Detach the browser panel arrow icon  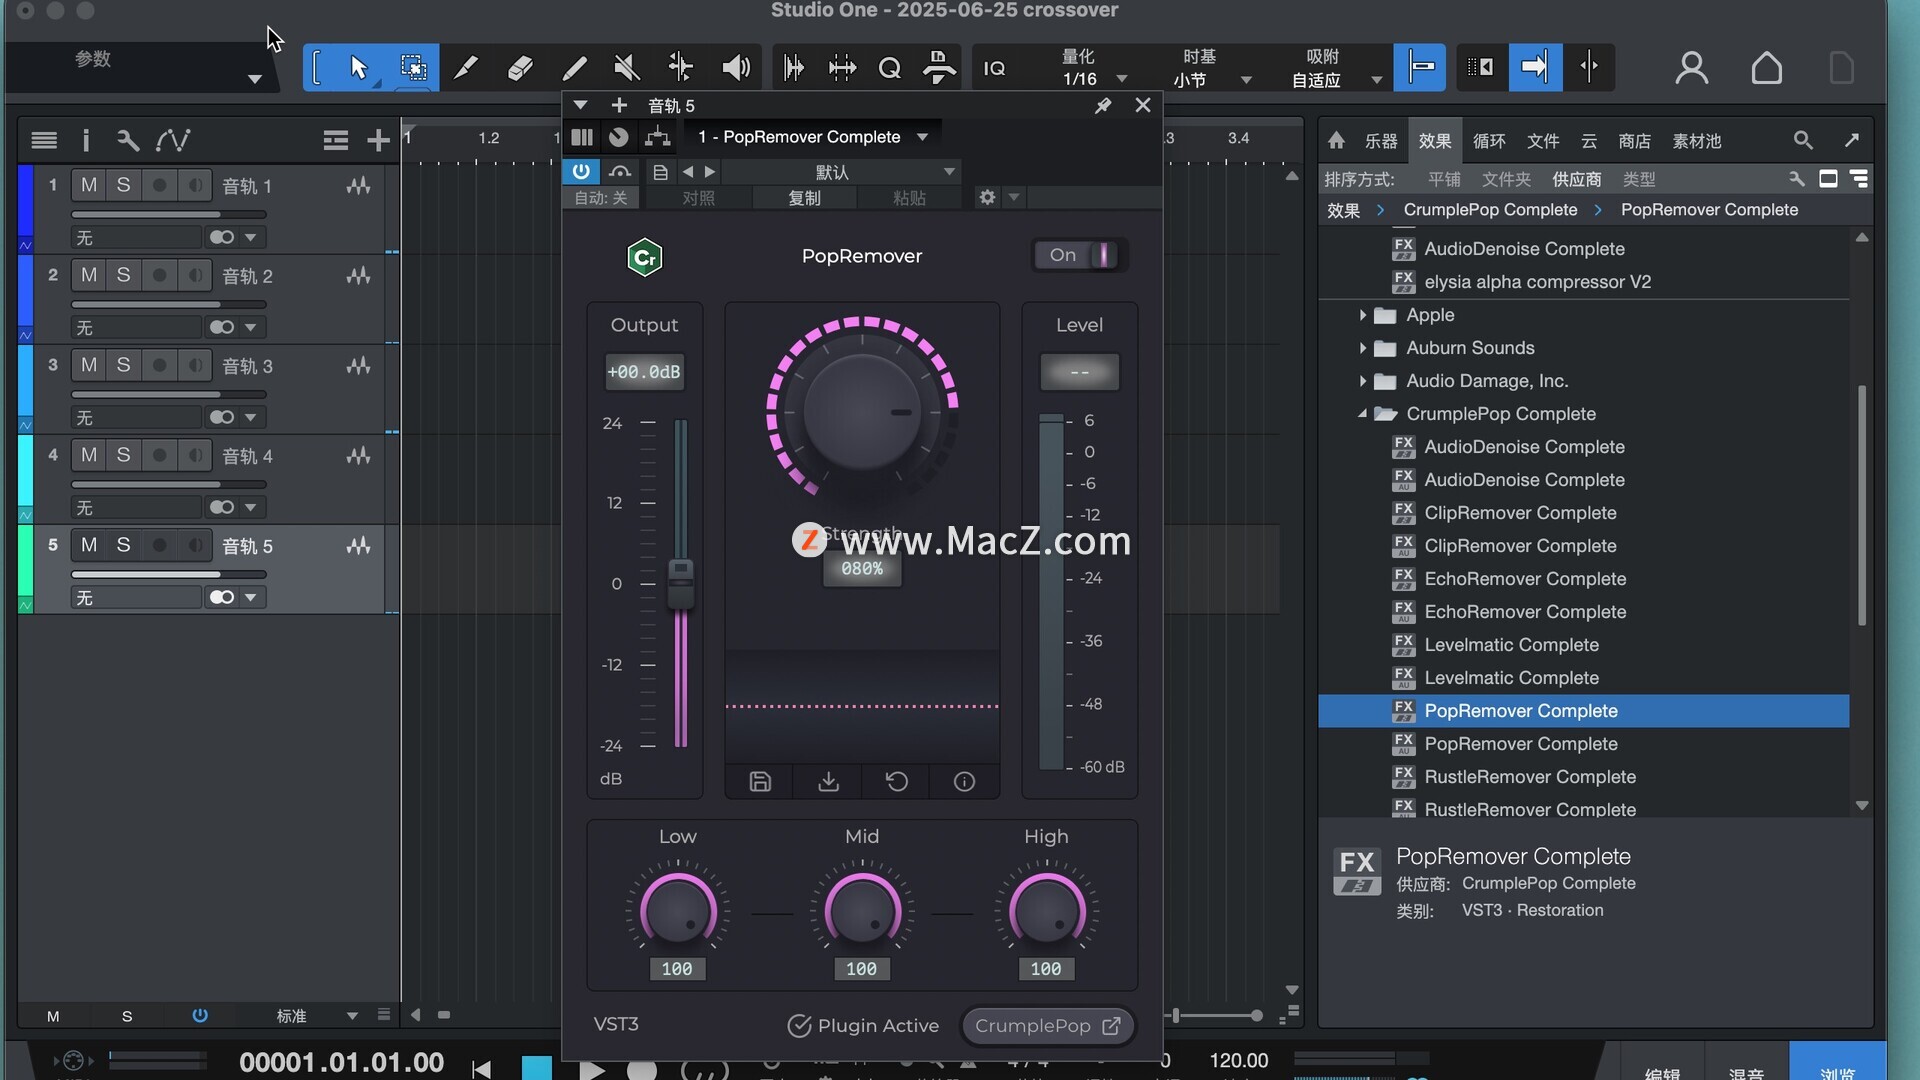coord(1852,141)
